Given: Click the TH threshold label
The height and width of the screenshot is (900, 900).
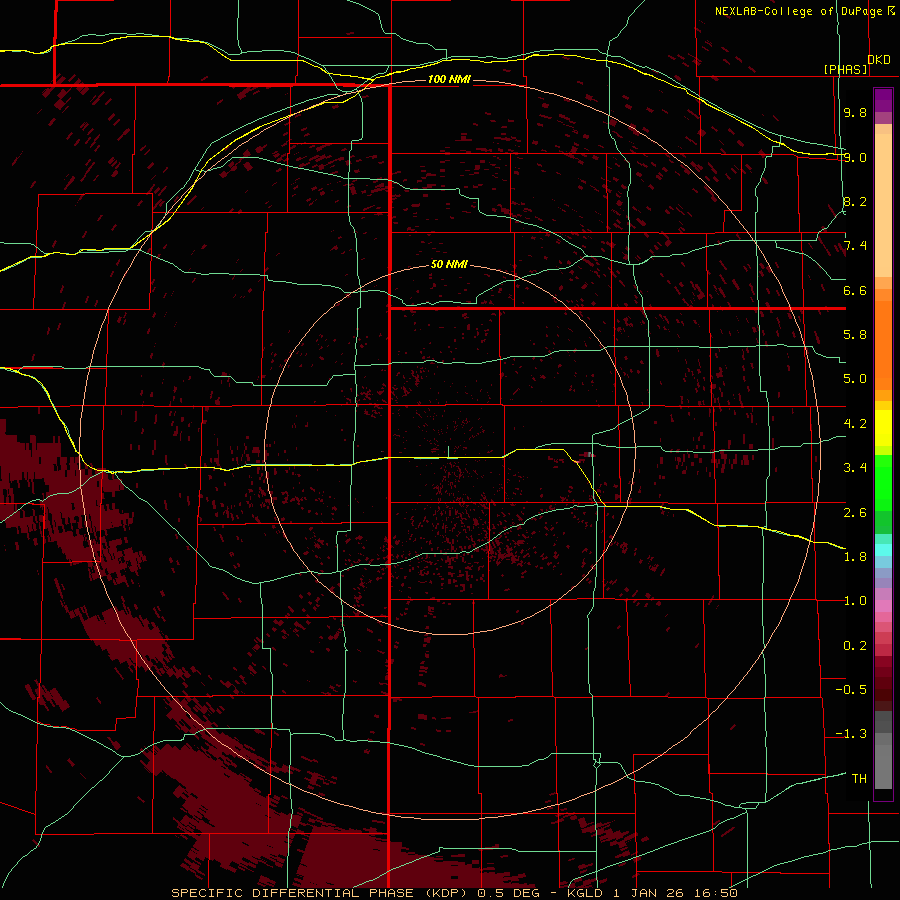Looking at the screenshot, I should coord(859,779).
